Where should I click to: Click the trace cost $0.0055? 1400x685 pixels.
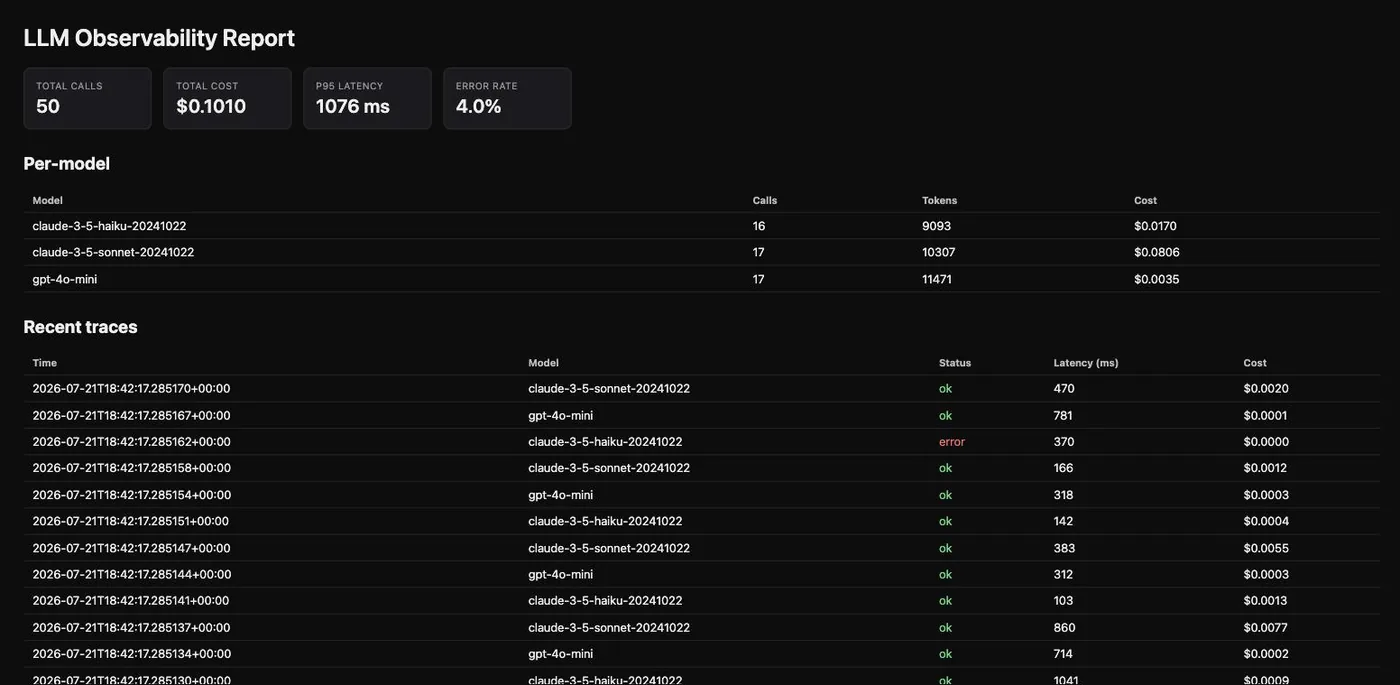point(1266,548)
